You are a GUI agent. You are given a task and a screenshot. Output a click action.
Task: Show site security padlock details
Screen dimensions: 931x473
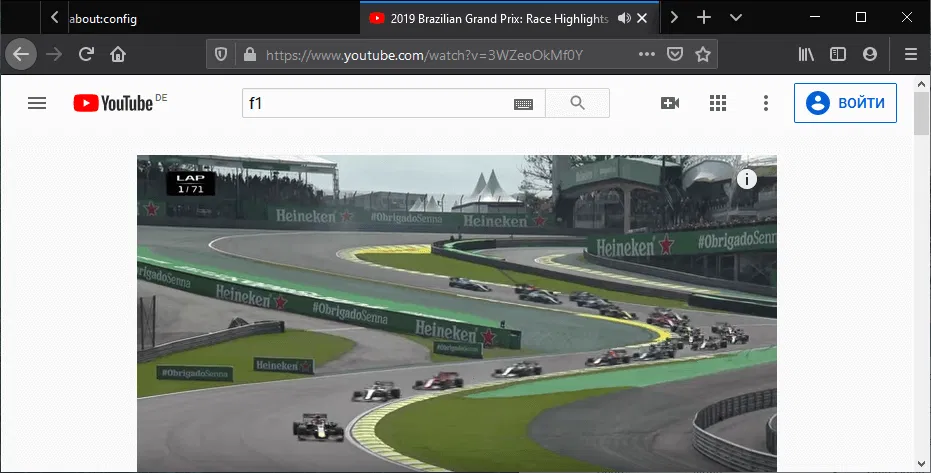(250, 55)
